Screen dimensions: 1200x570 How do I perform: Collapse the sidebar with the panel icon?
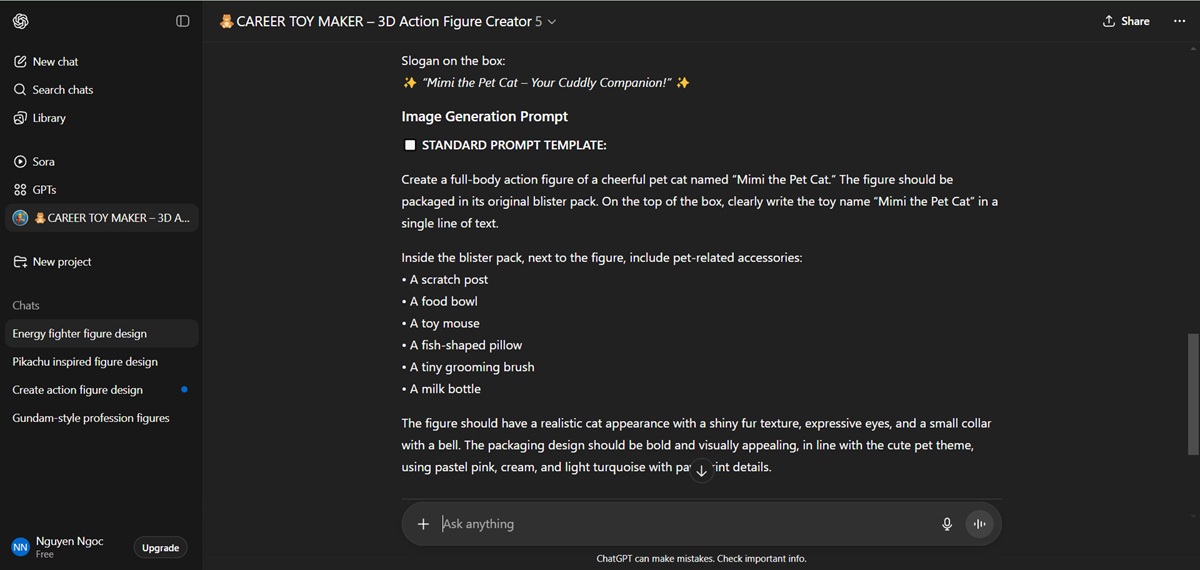click(x=182, y=21)
